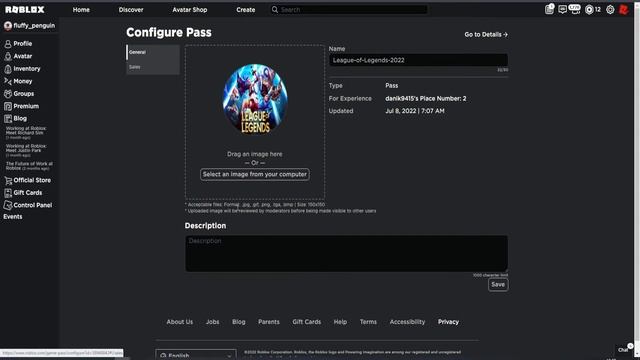640x360 pixels.
Task: Click the Control Panel icon in sidebar
Action: (8, 205)
